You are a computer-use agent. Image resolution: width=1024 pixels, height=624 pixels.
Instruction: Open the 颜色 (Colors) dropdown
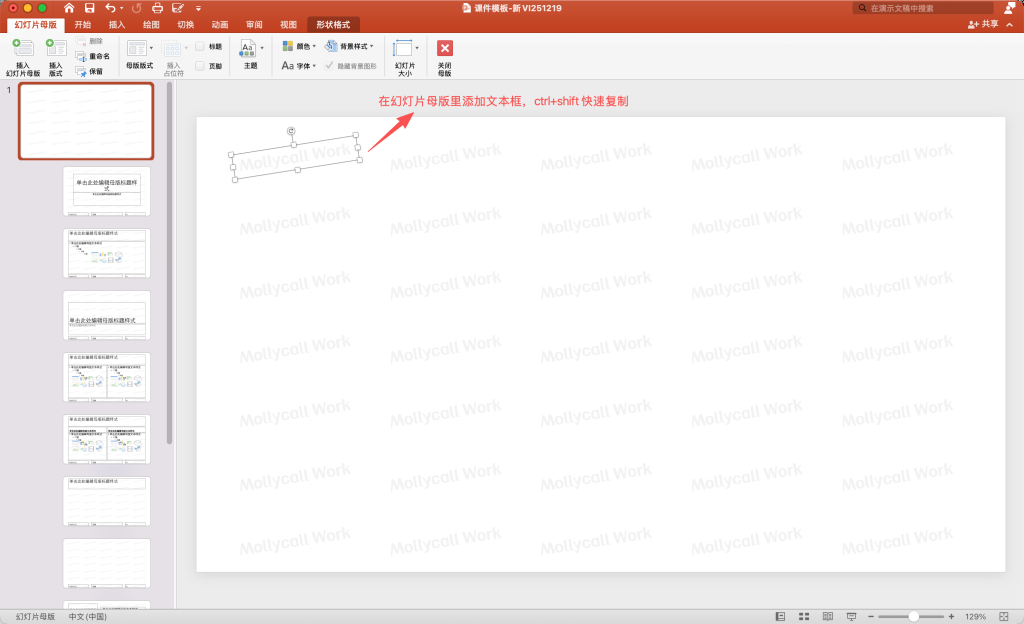299,46
